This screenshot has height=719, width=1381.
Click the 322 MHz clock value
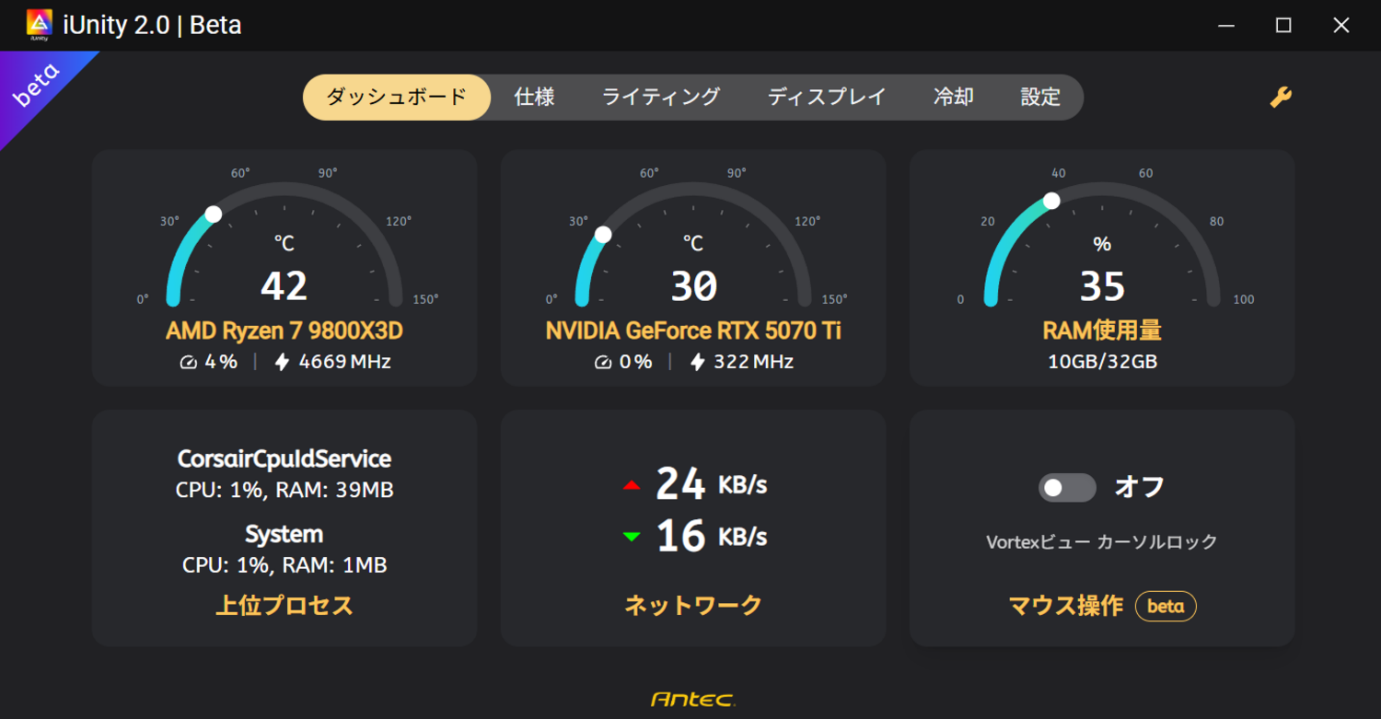753,362
